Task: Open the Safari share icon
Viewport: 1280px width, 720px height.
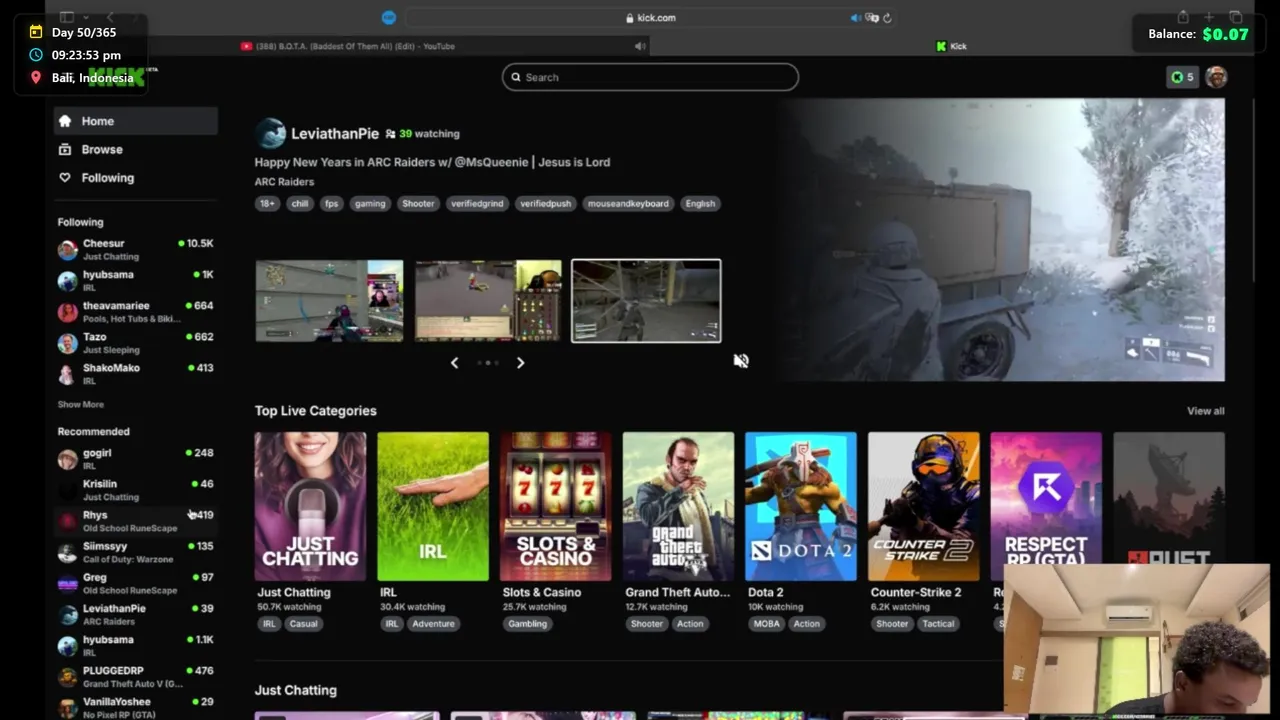Action: click(1183, 17)
